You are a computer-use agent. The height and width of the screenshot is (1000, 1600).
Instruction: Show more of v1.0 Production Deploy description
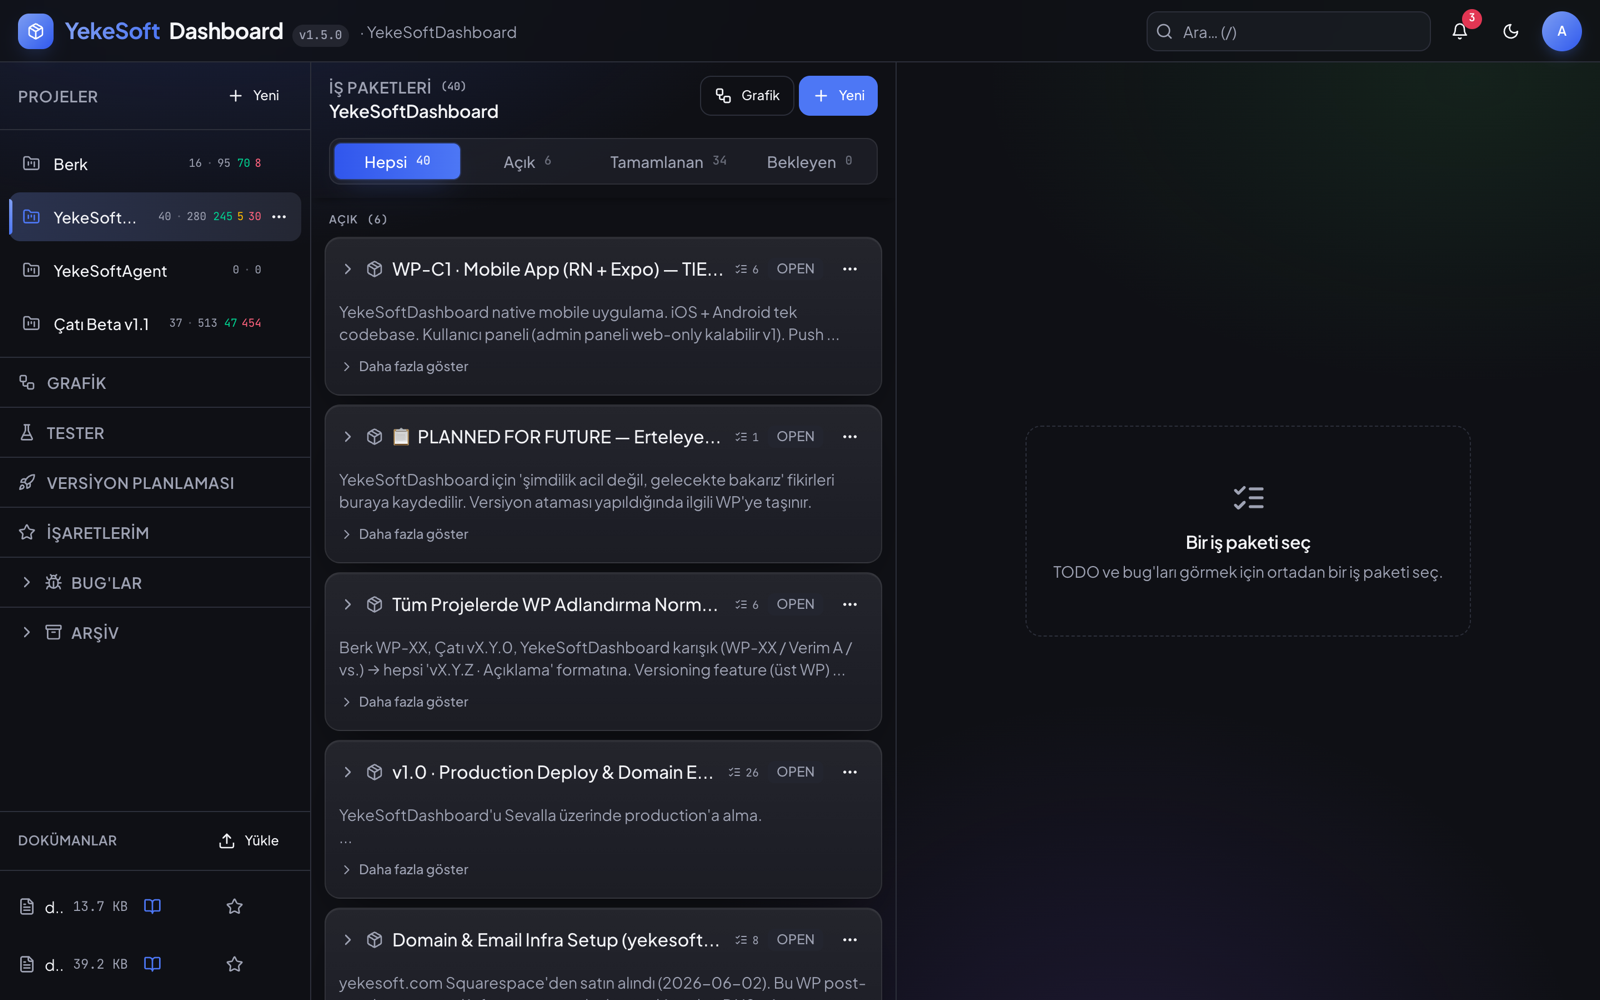(x=405, y=870)
